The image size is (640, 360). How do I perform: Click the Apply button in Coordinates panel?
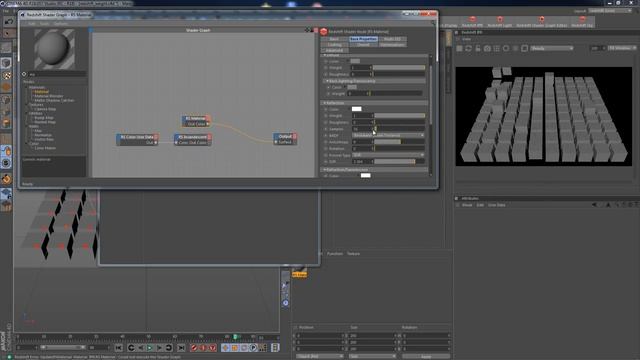[x=426, y=357]
